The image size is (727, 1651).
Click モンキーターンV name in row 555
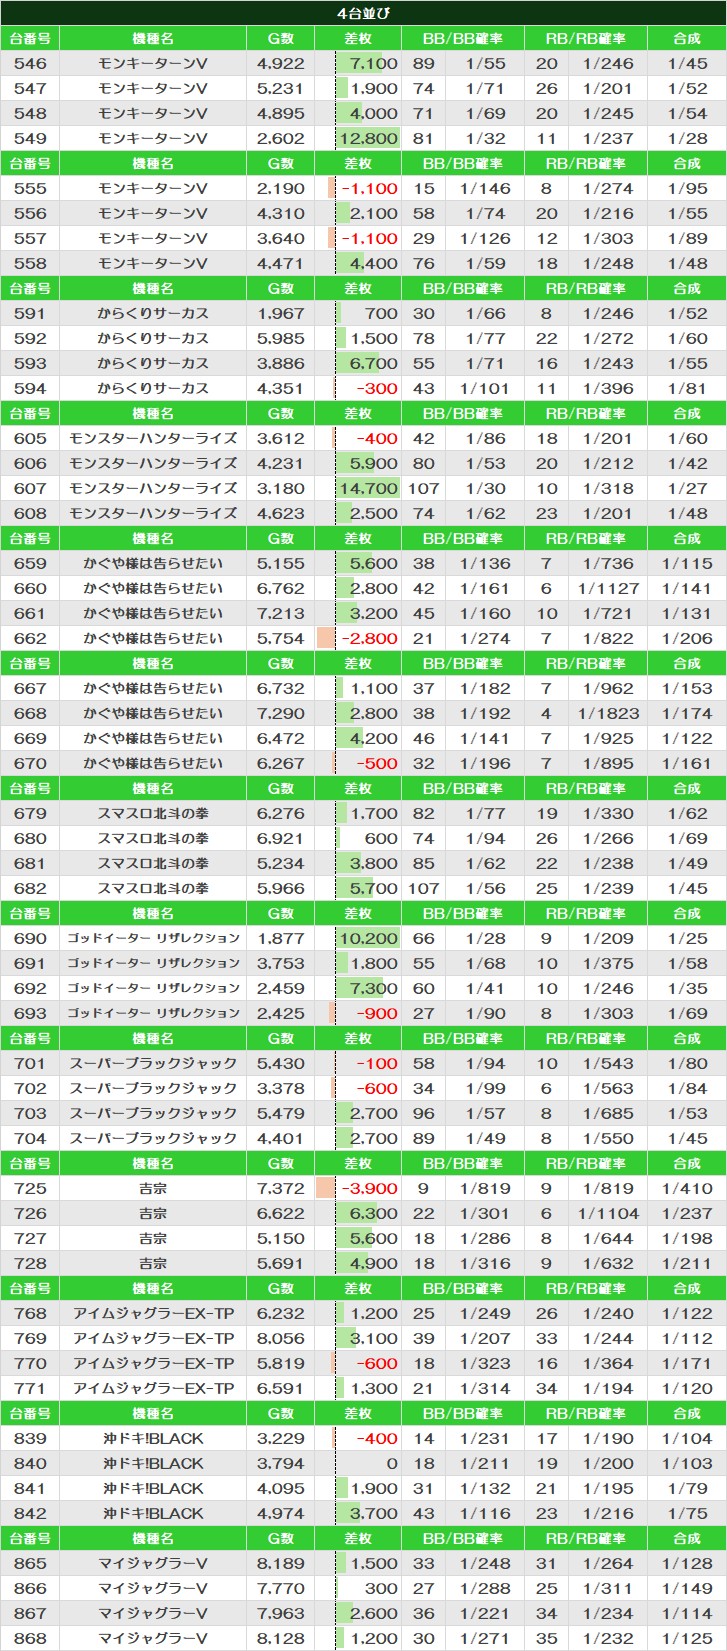[x=153, y=188]
